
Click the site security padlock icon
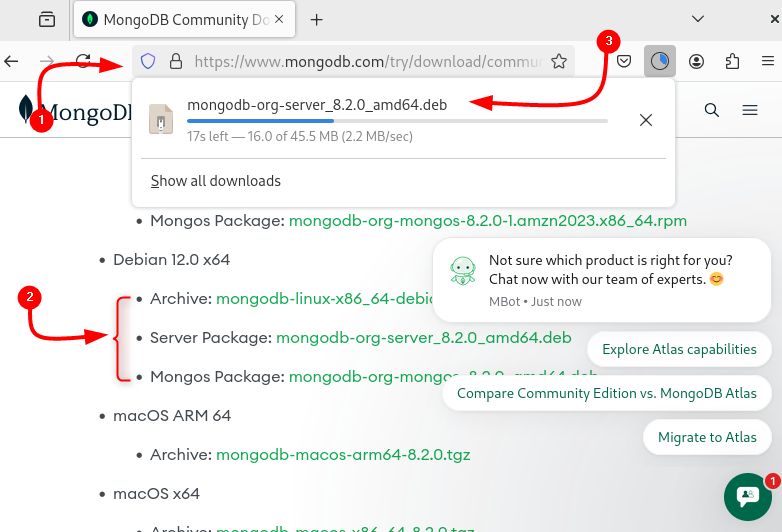click(x=176, y=61)
